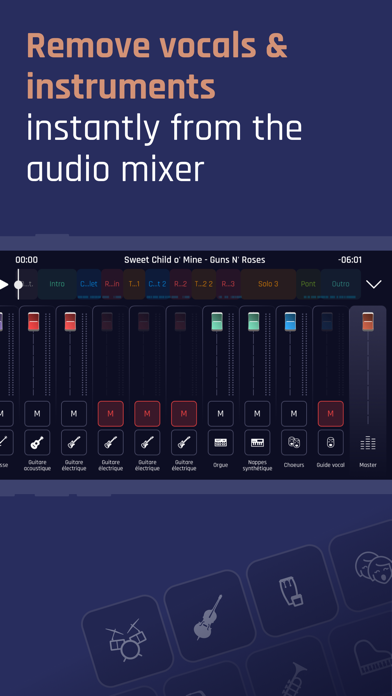
Task: Jump to the R...2 section
Action: coord(181,284)
